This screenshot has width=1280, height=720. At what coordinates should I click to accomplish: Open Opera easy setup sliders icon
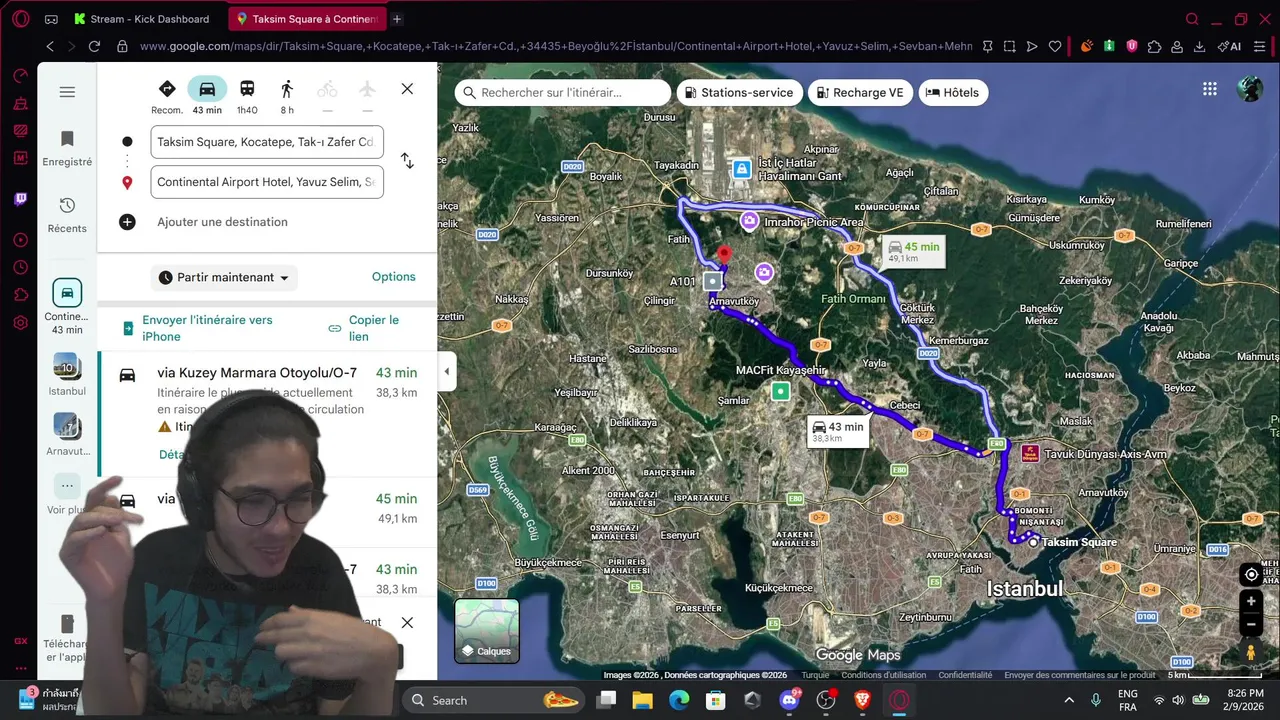pyautogui.click(x=1261, y=46)
